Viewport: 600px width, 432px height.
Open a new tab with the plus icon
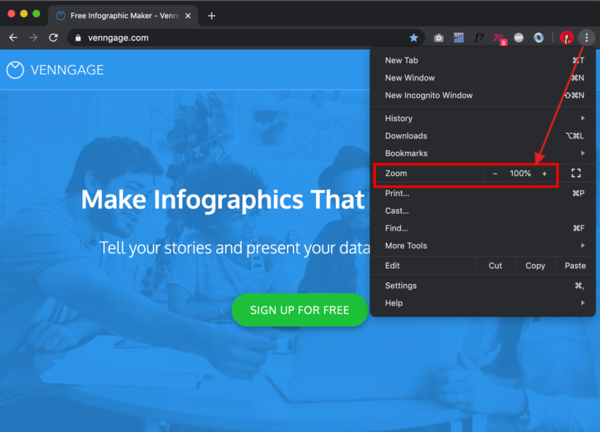[212, 15]
